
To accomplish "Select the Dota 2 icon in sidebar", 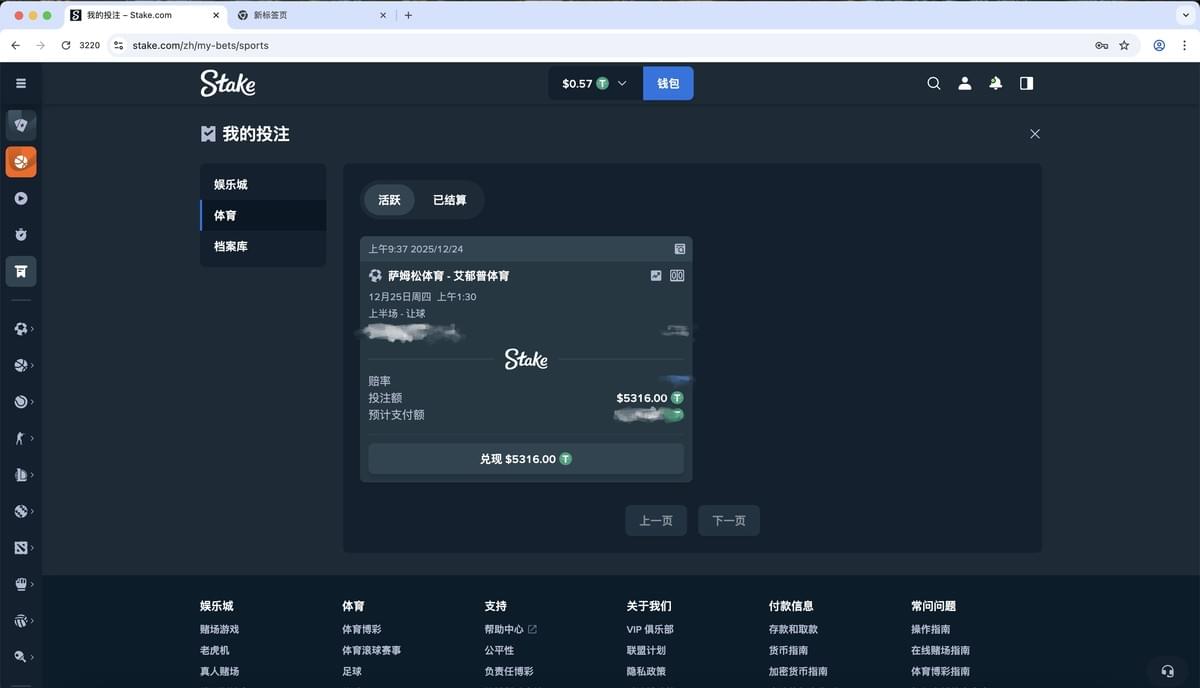I will [21, 548].
